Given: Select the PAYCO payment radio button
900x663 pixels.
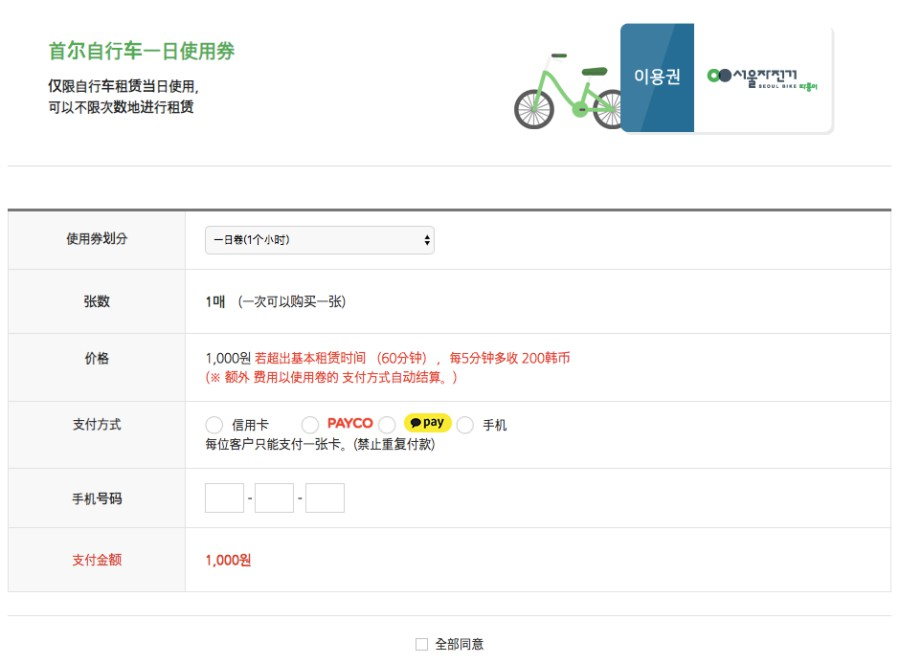Looking at the screenshot, I should click(310, 425).
